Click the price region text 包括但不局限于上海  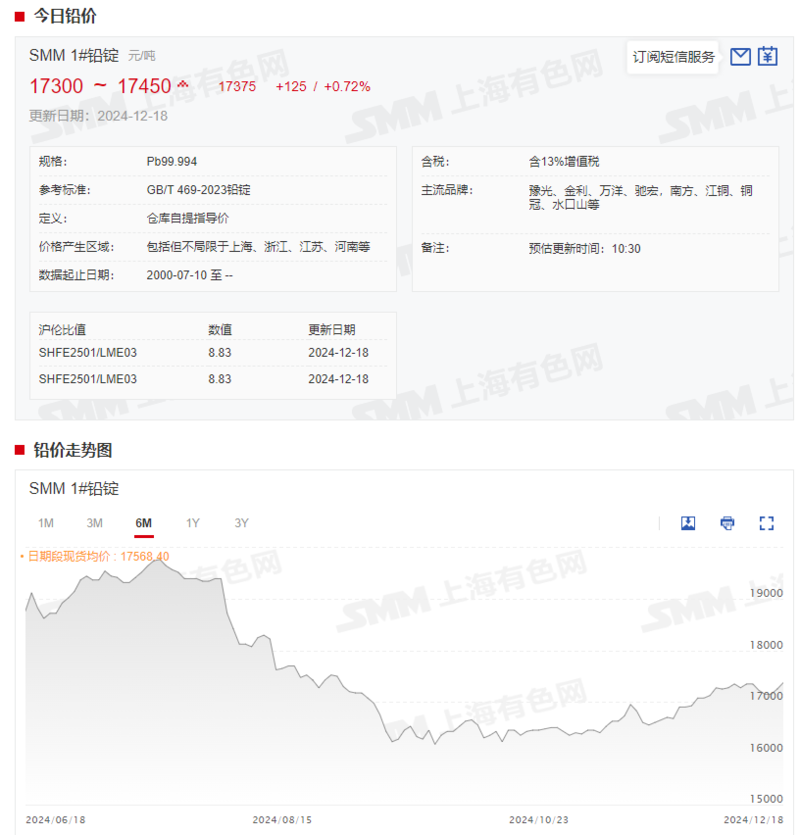258,247
